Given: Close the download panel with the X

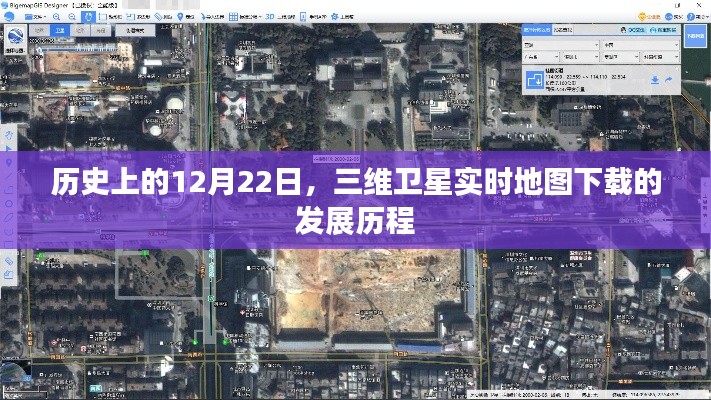Looking at the screenshot, I should (677, 67).
